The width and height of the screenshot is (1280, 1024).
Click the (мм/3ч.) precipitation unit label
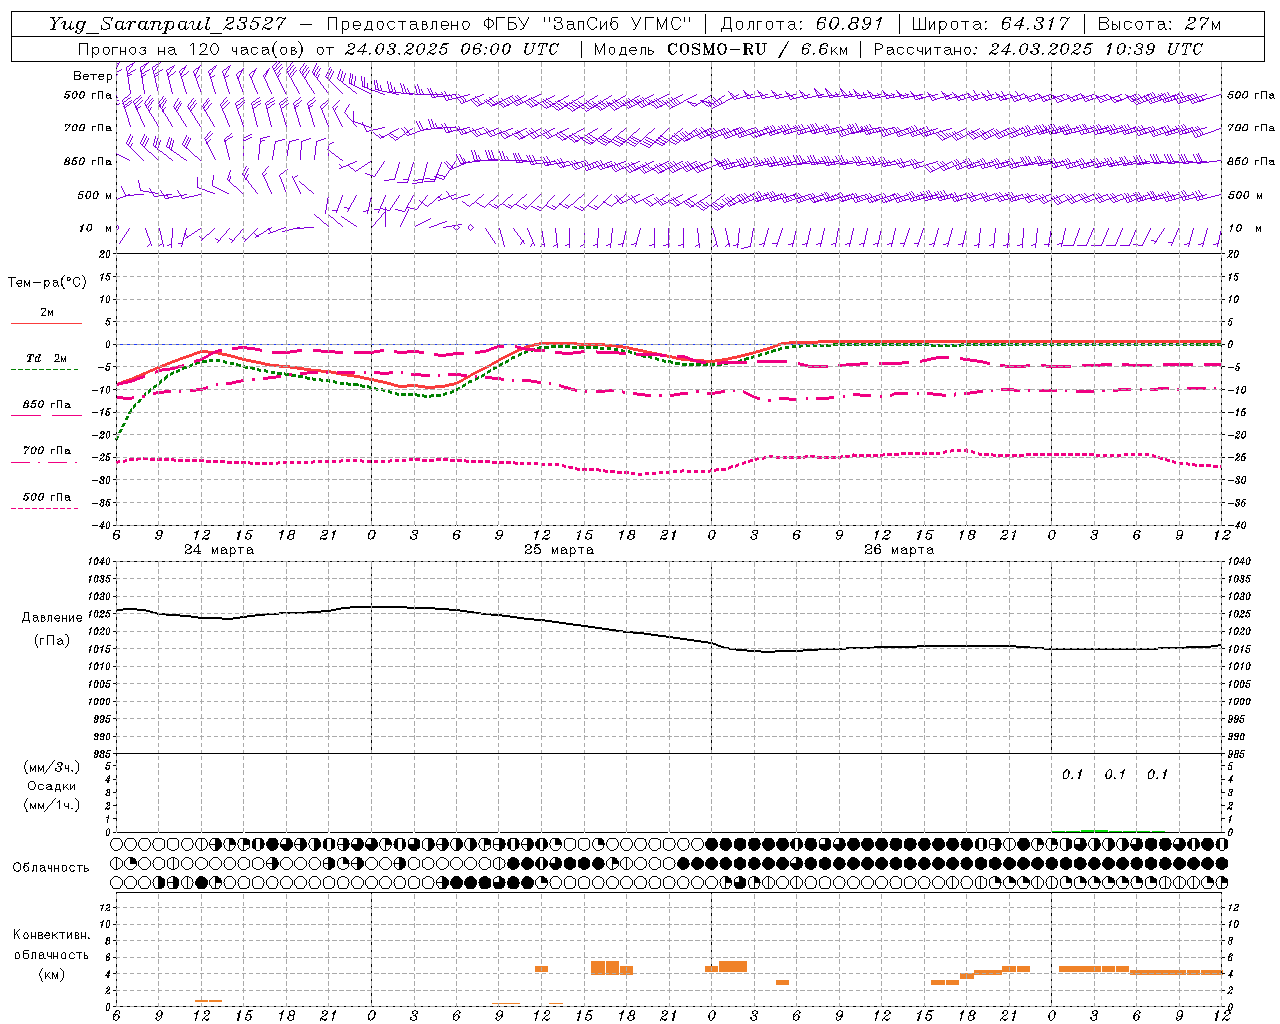coord(52,767)
